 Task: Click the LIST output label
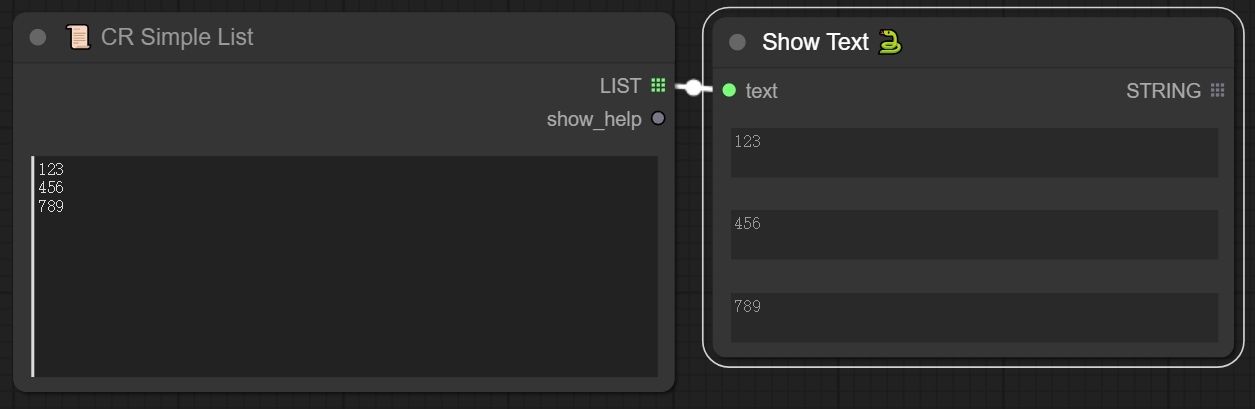click(620, 86)
